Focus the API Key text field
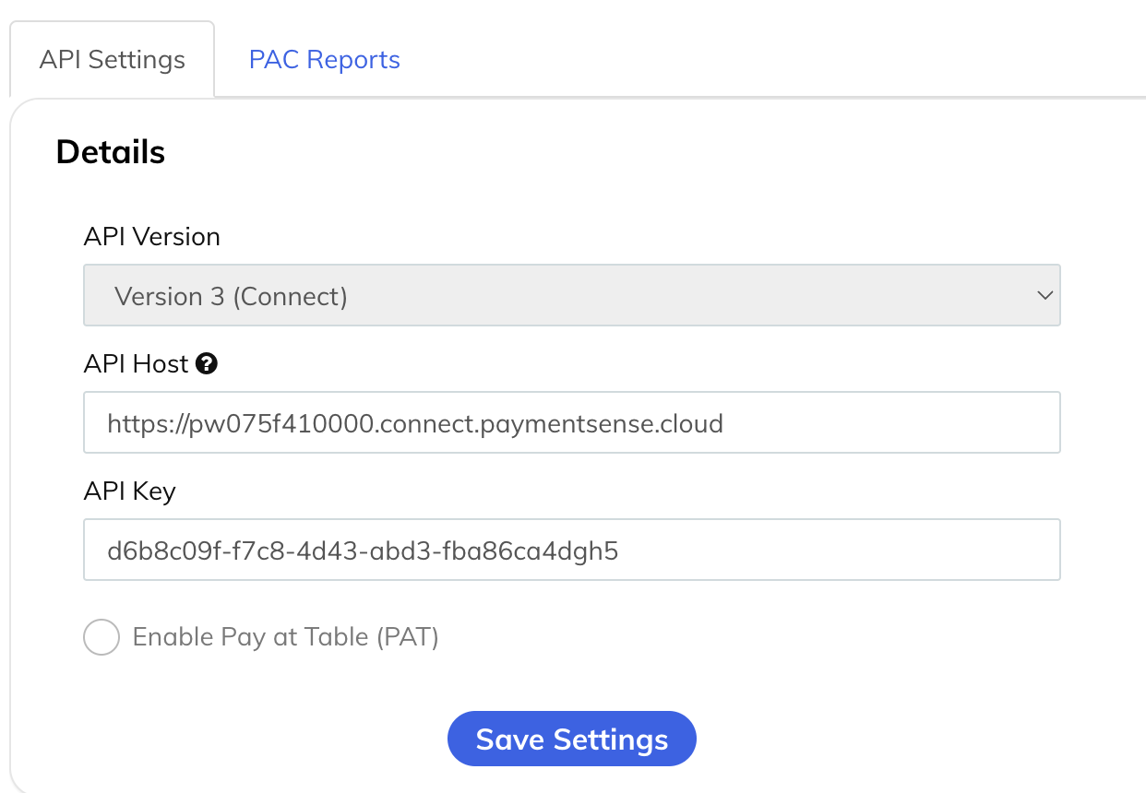This screenshot has width=1146, height=793. pyautogui.click(x=571, y=550)
